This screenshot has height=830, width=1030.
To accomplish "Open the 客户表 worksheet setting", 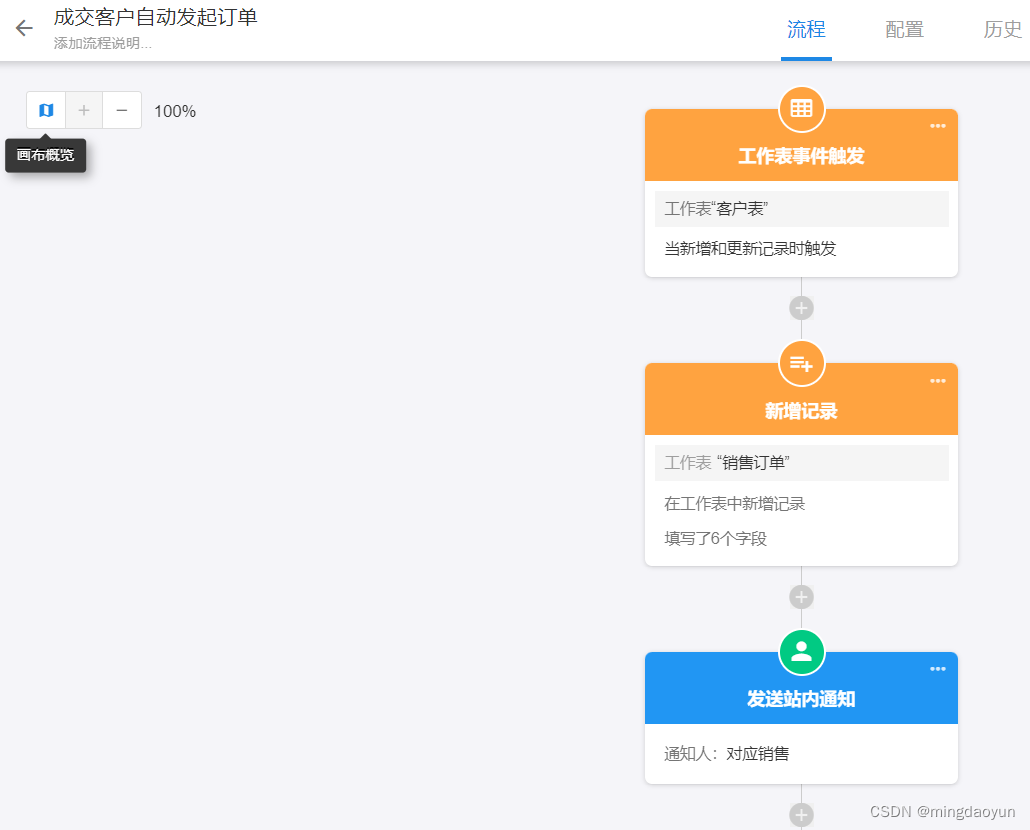I will [x=801, y=208].
